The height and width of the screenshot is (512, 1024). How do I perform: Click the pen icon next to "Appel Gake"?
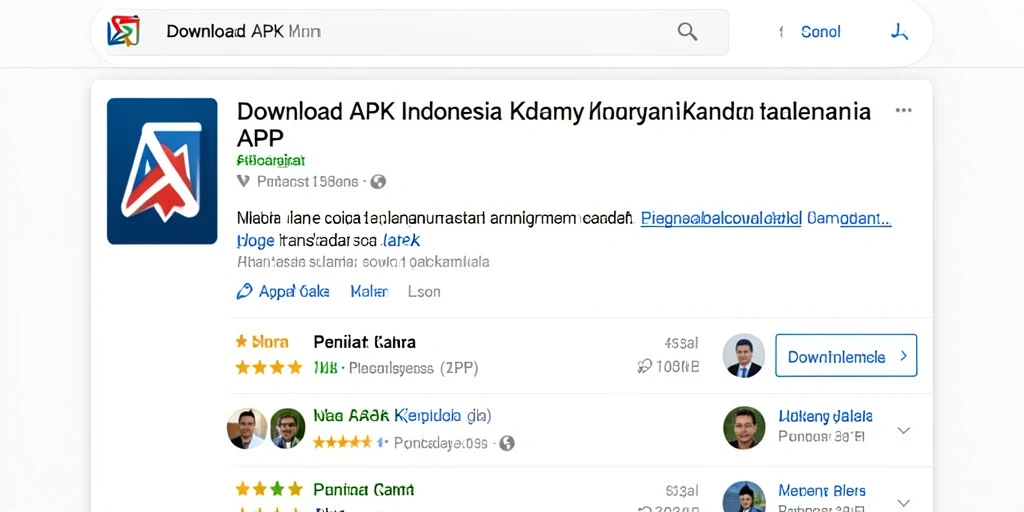click(244, 291)
